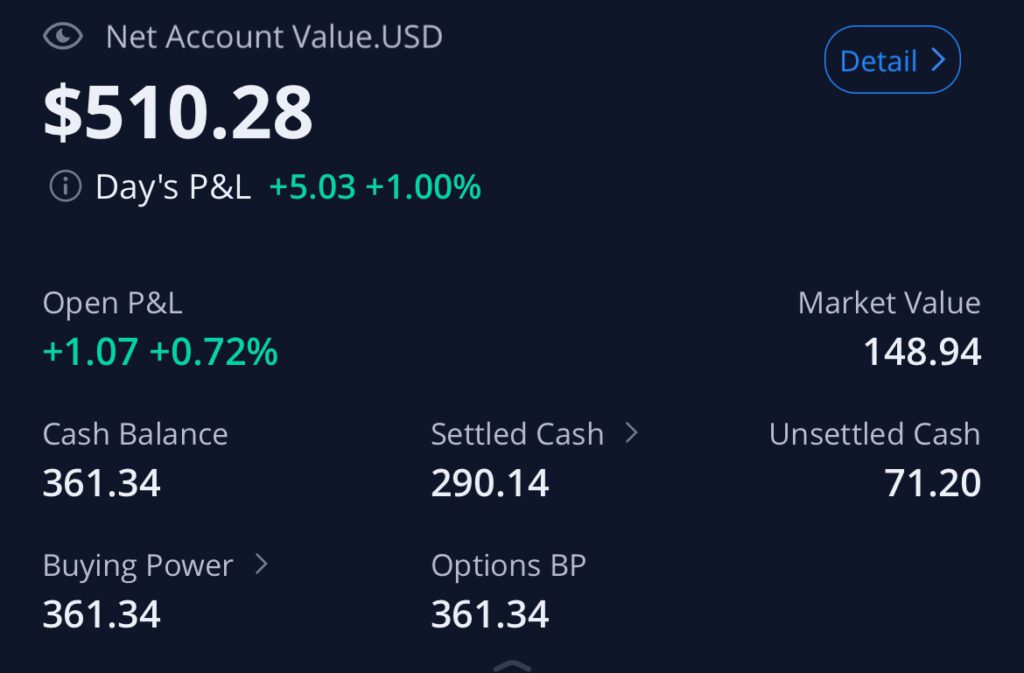Tap the Options BP label
This screenshot has width=1024, height=673.
pyautogui.click(x=508, y=565)
